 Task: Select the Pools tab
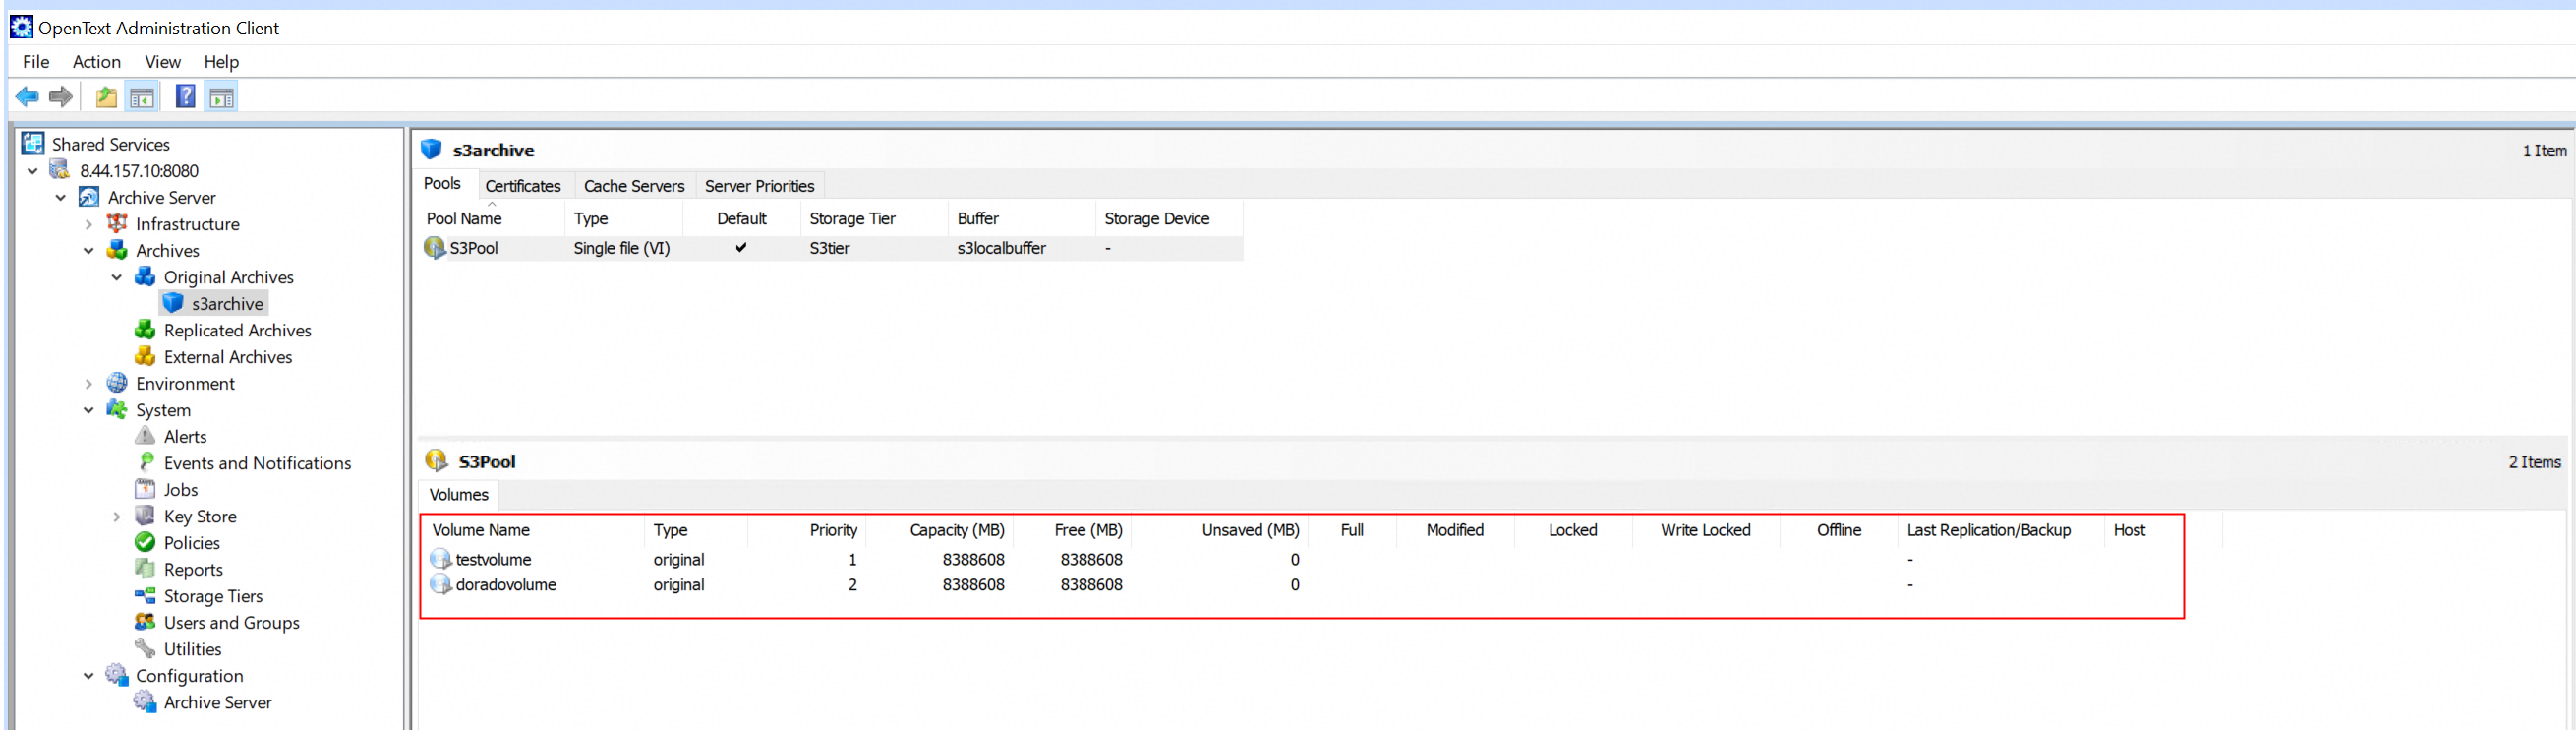point(442,184)
